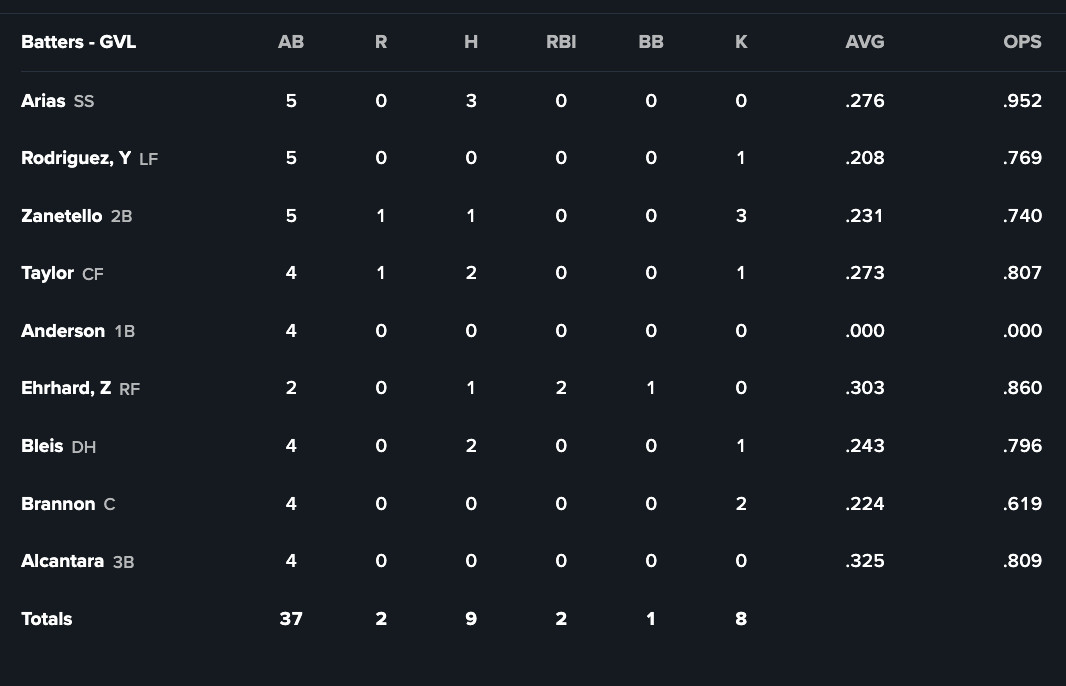Click Arias's .952 OPS value
Viewport: 1066px width, 686px height.
1022,101
